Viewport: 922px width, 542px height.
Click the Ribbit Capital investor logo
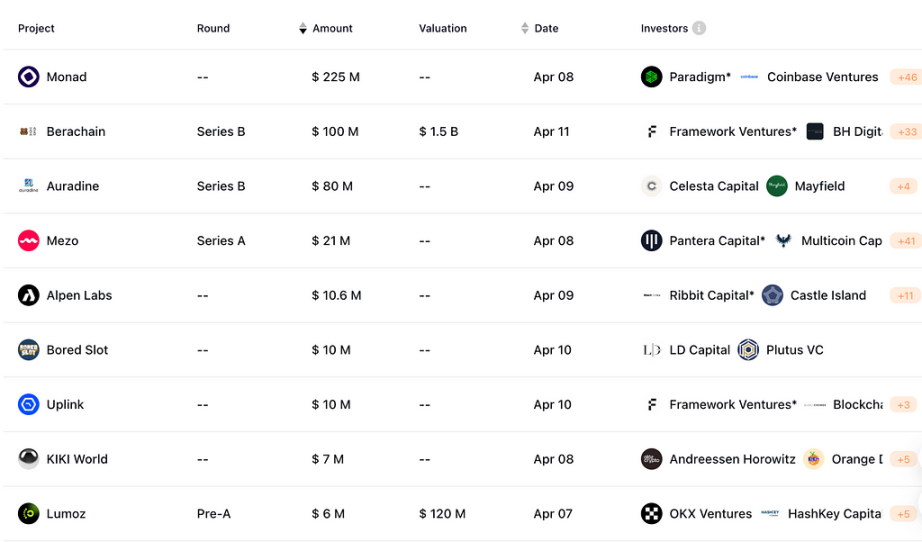click(x=652, y=295)
